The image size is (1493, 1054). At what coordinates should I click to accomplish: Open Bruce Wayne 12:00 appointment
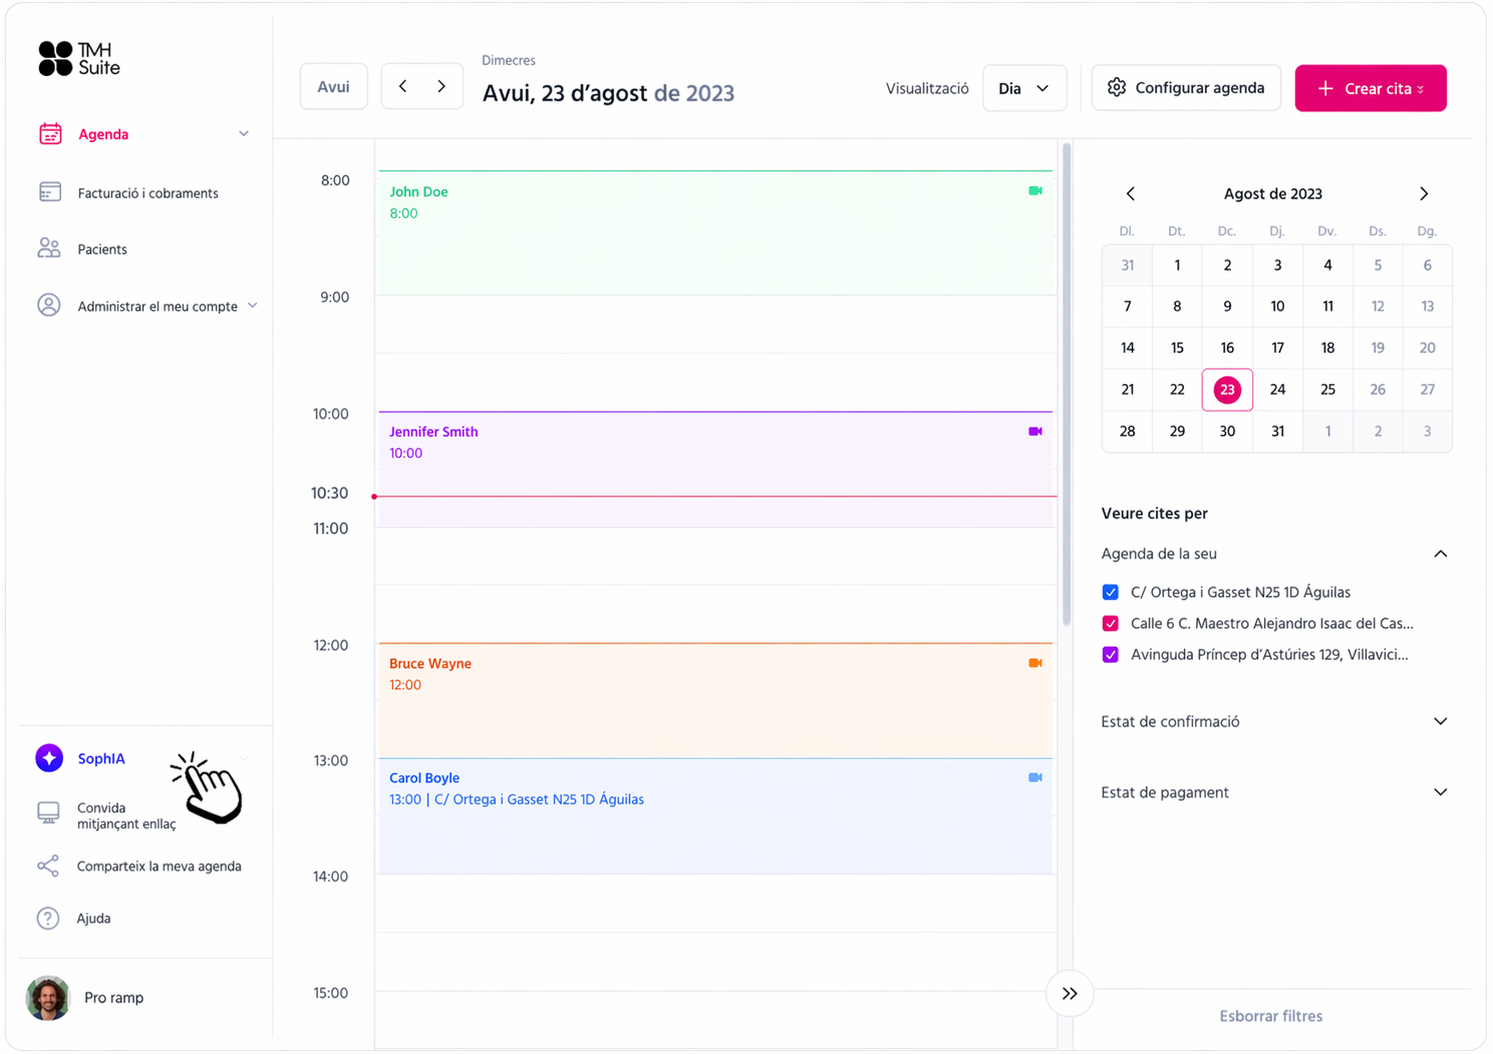(x=716, y=700)
